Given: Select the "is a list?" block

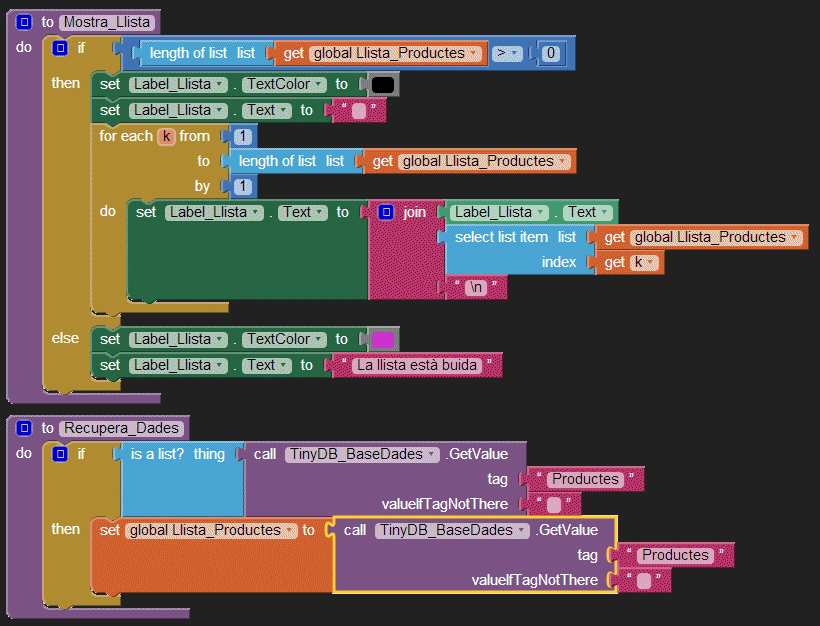Looking at the screenshot, I should pos(160,454).
